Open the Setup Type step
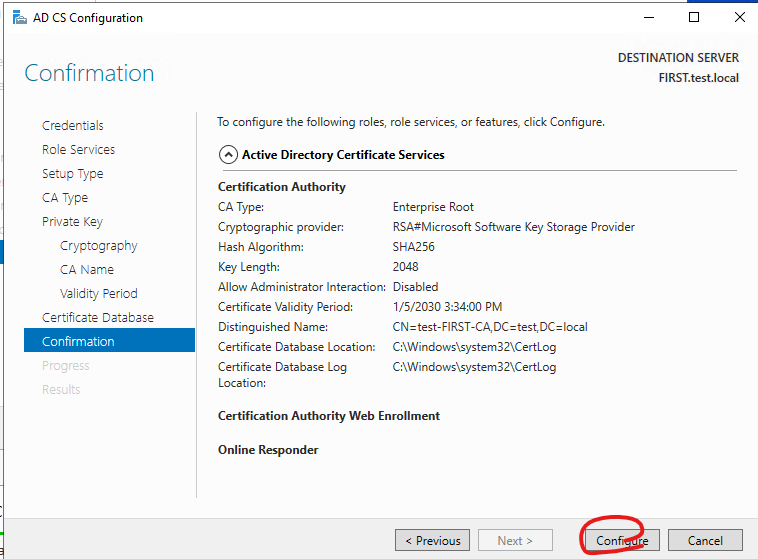Screen dimensions: 758x559 [73, 174]
